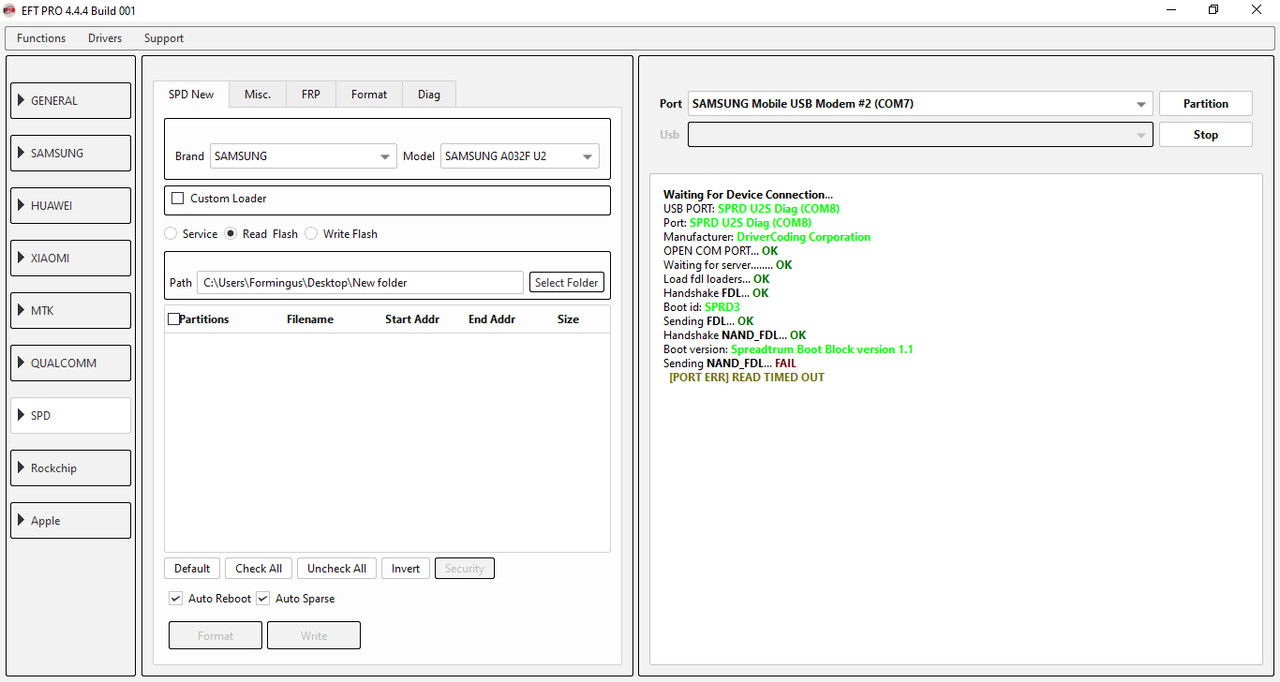Screen dimensions: 1280x682
Task: Select the SPD sidebar section
Action: [71, 416]
